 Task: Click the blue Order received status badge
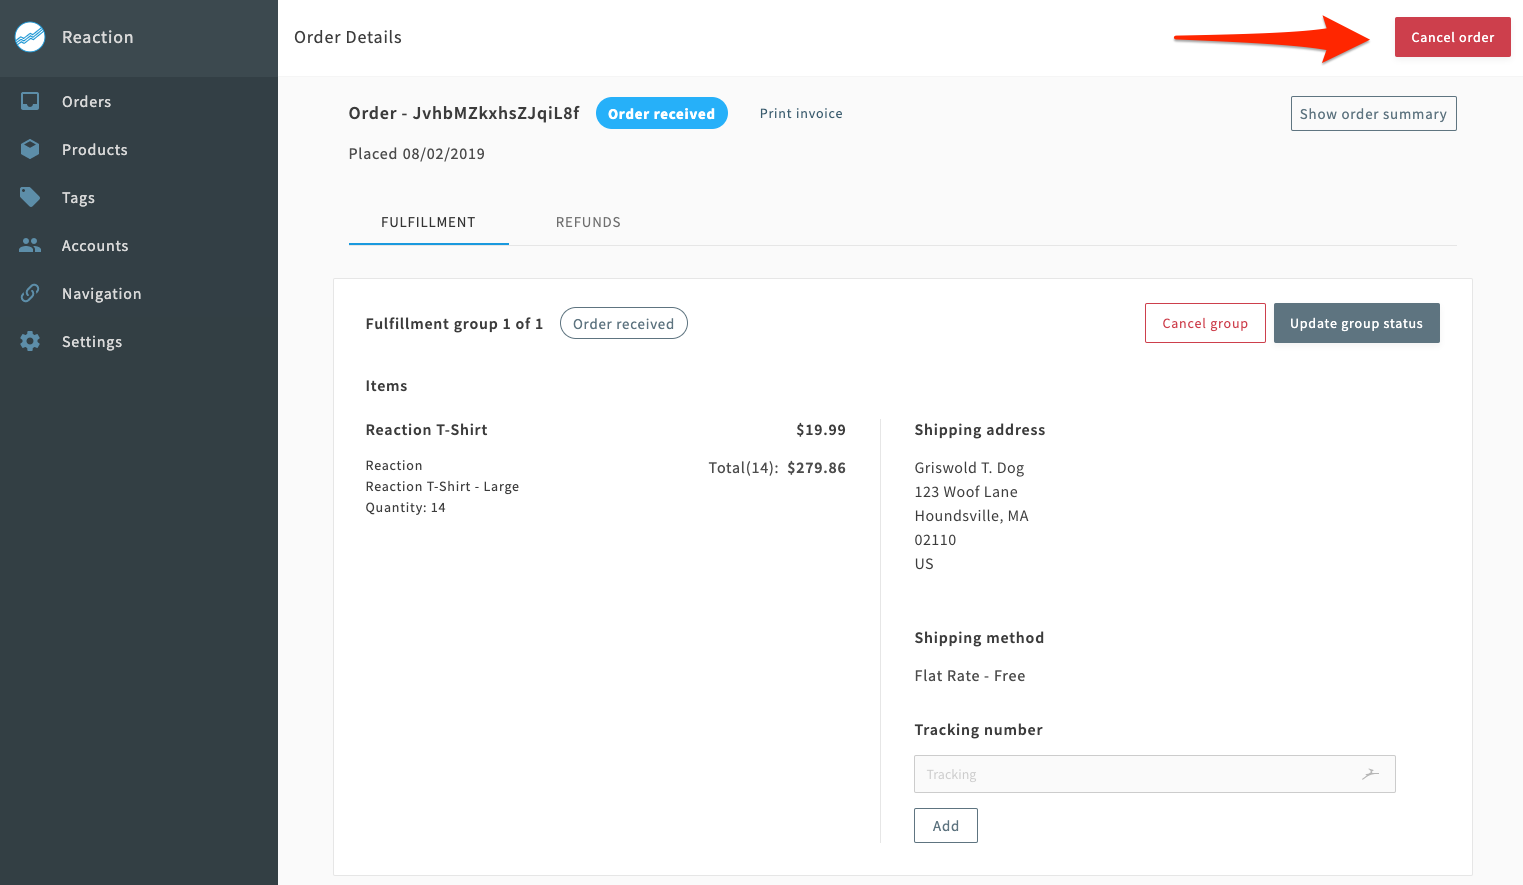(661, 114)
